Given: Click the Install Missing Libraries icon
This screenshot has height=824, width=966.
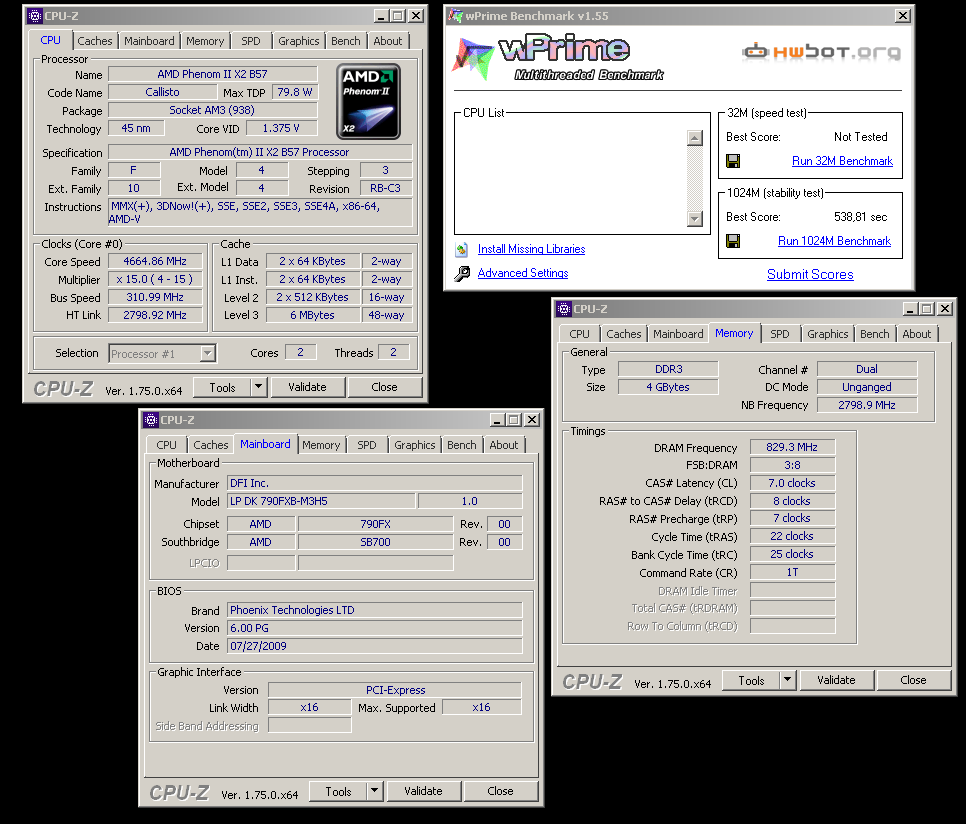Looking at the screenshot, I should pyautogui.click(x=461, y=249).
